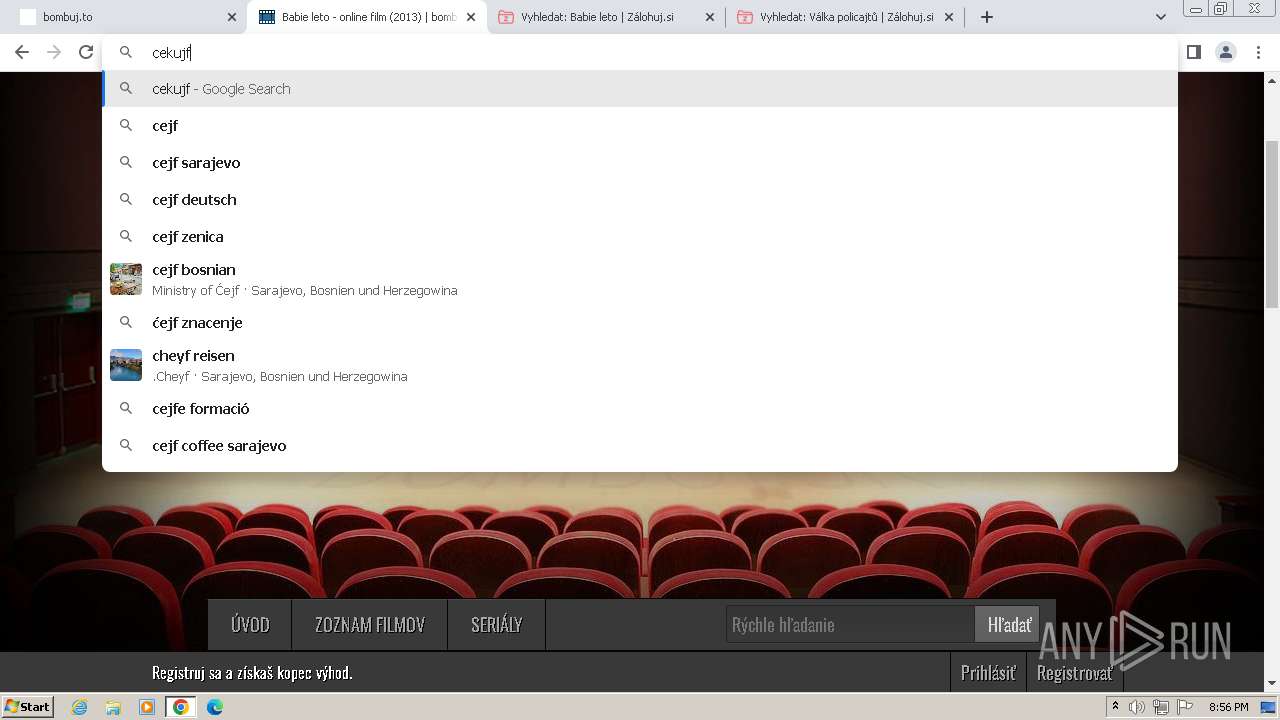Close the Vyhledat: Babie leto tab

pos(710,17)
